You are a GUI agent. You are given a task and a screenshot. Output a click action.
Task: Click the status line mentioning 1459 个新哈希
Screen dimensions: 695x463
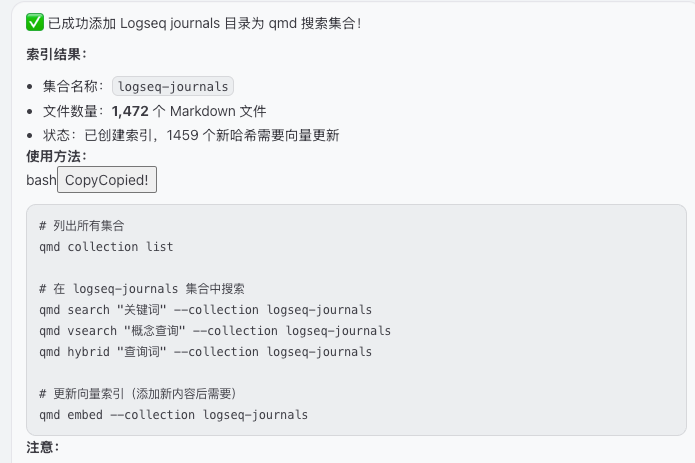point(191,135)
